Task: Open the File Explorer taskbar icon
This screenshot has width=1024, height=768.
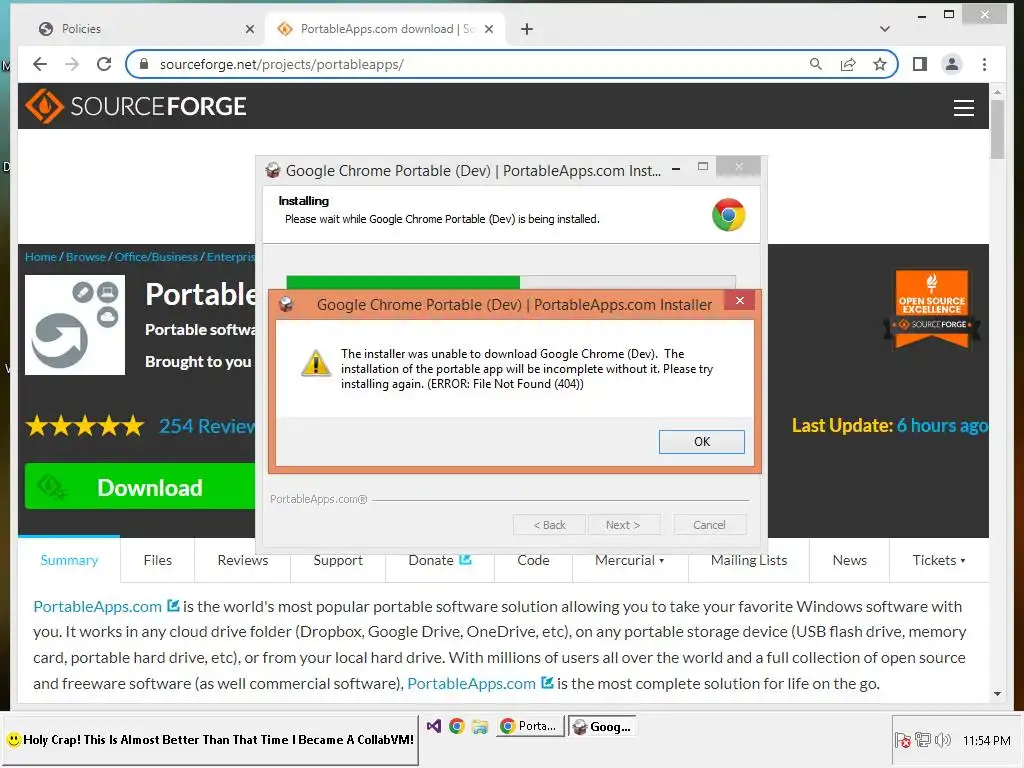Action: (x=480, y=726)
